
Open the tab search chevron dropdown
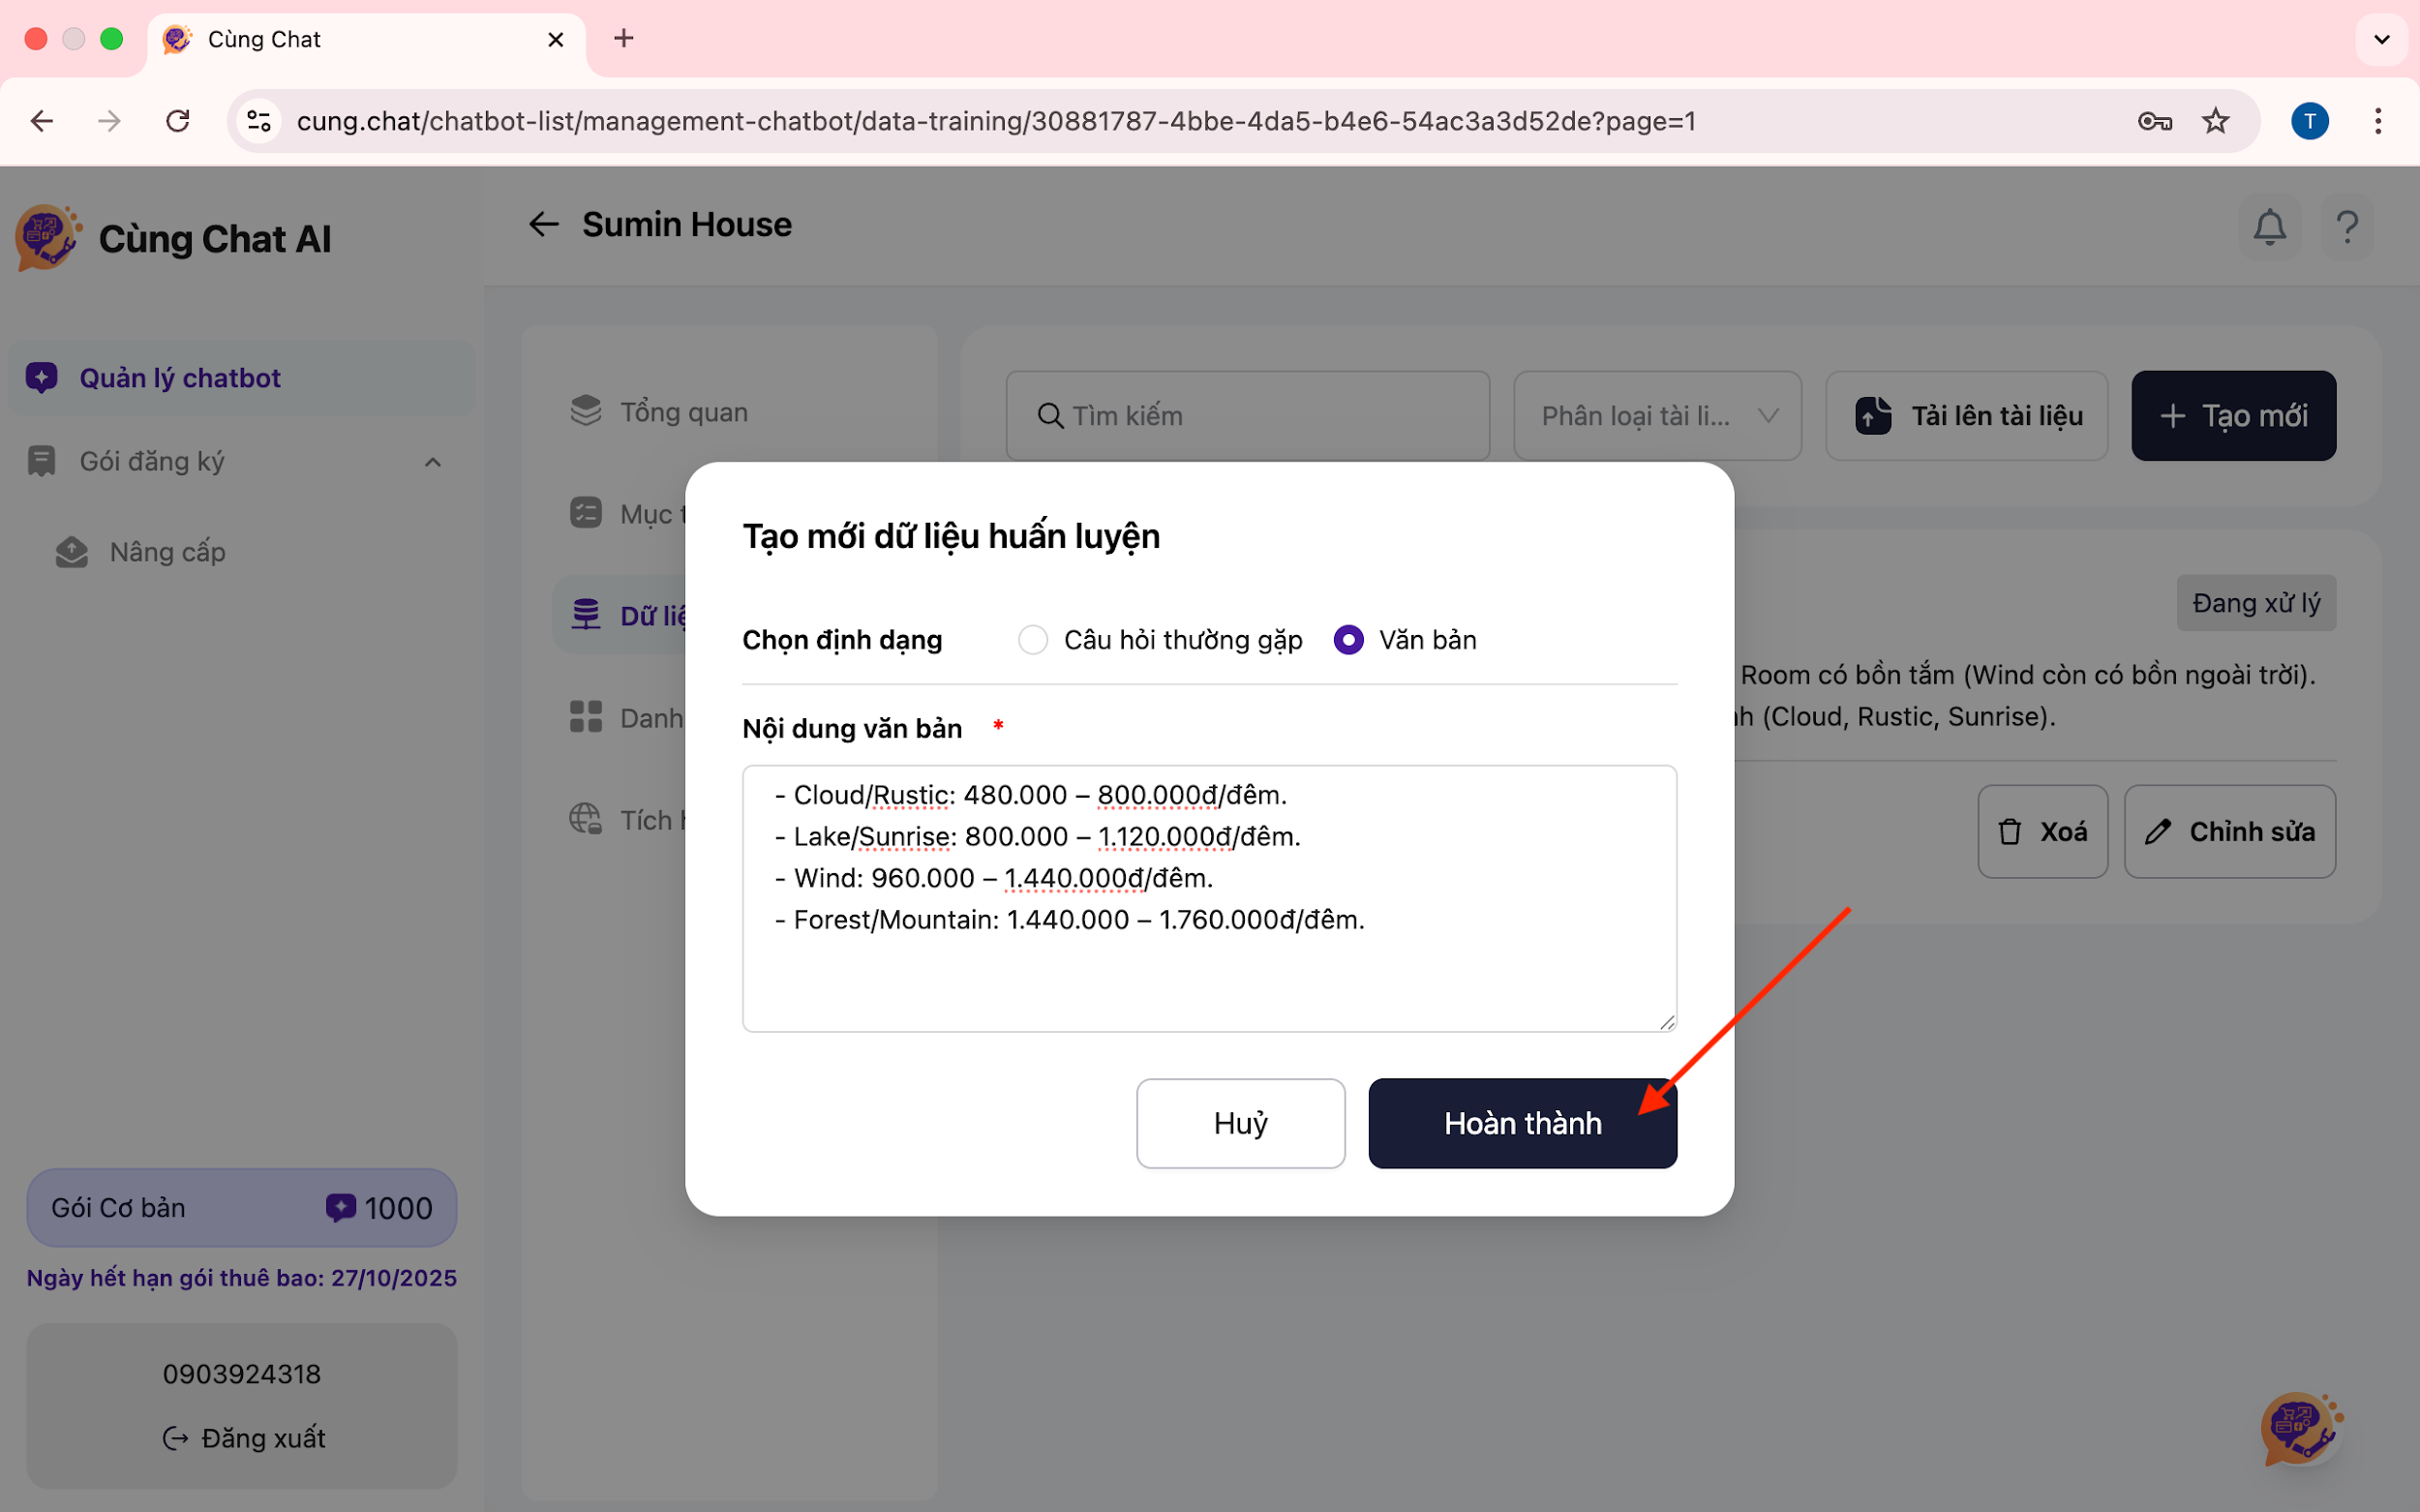point(2381,40)
